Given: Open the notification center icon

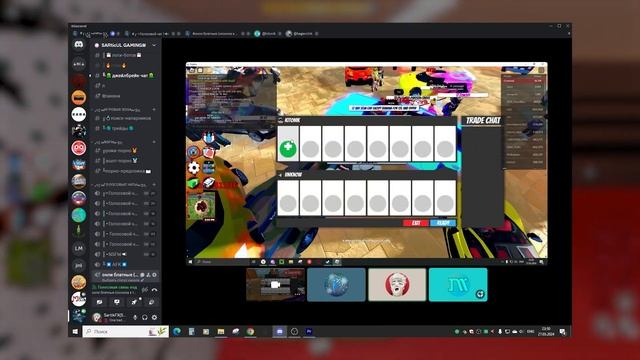Looking at the screenshot, I should (562, 332).
